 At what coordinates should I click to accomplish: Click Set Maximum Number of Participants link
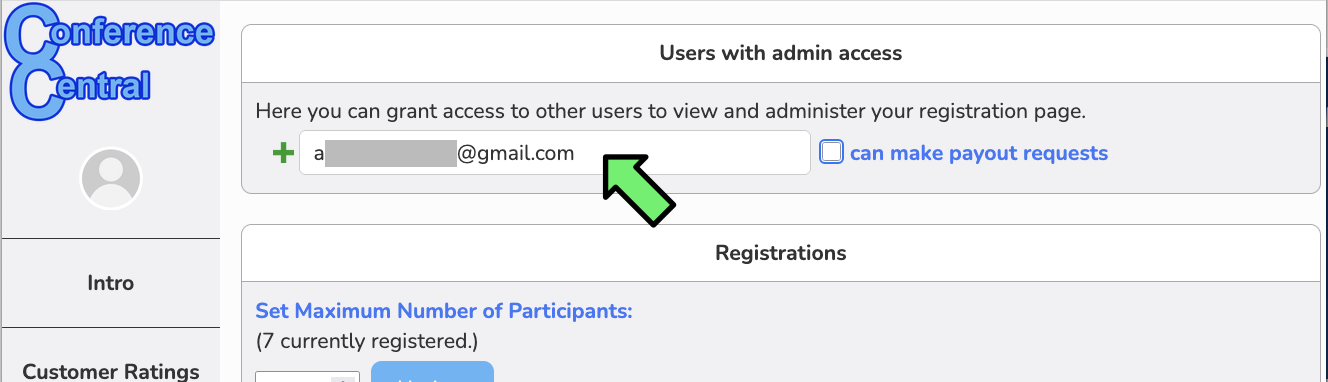444,311
